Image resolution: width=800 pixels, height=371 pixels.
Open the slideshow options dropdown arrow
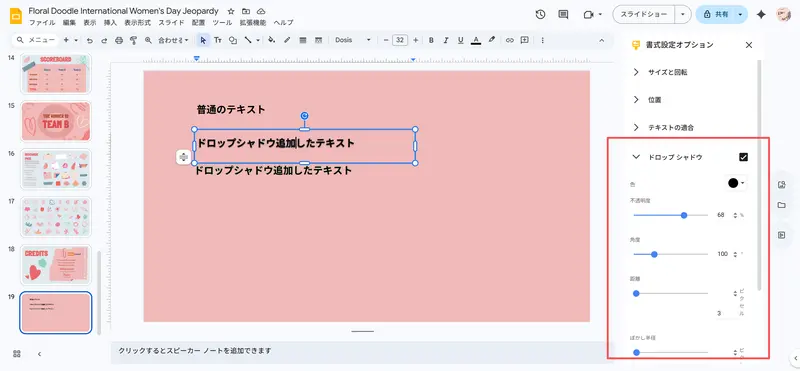click(x=683, y=15)
